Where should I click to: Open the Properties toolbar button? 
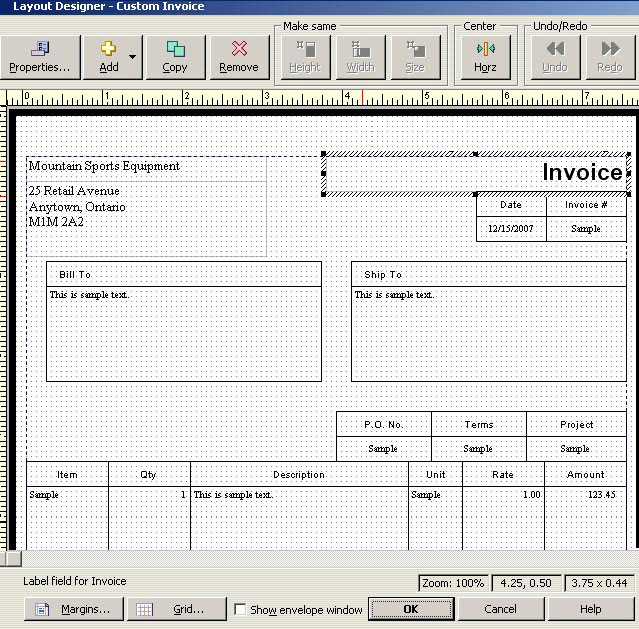coord(40,57)
